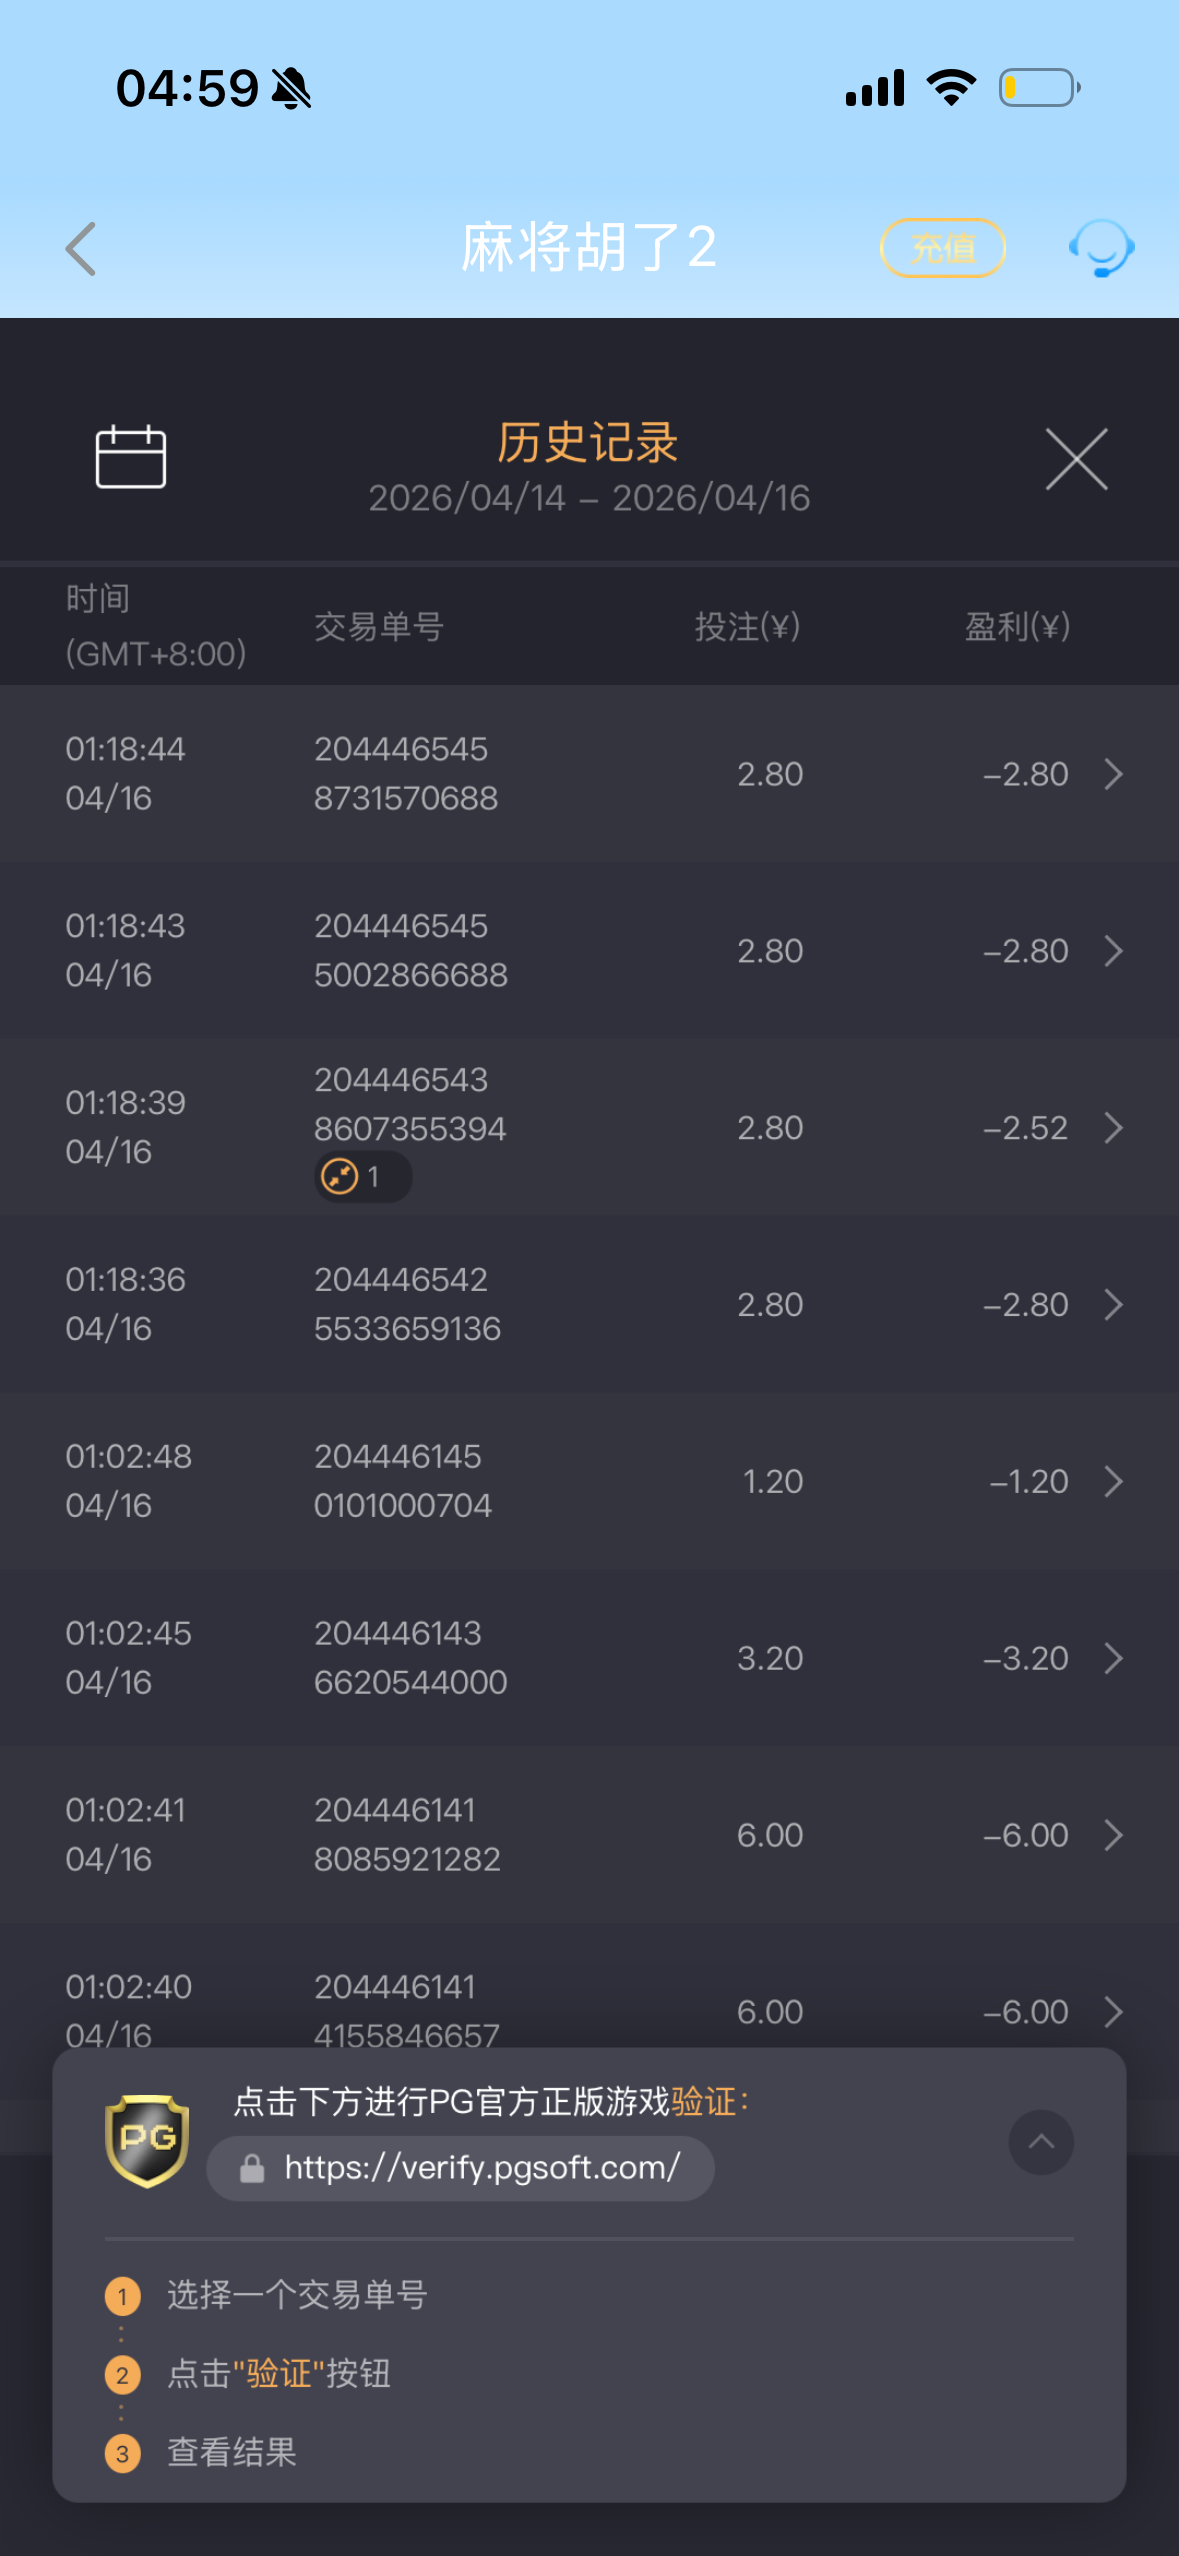Tap step 1 circle 选择一个交易单号

coord(123,2296)
